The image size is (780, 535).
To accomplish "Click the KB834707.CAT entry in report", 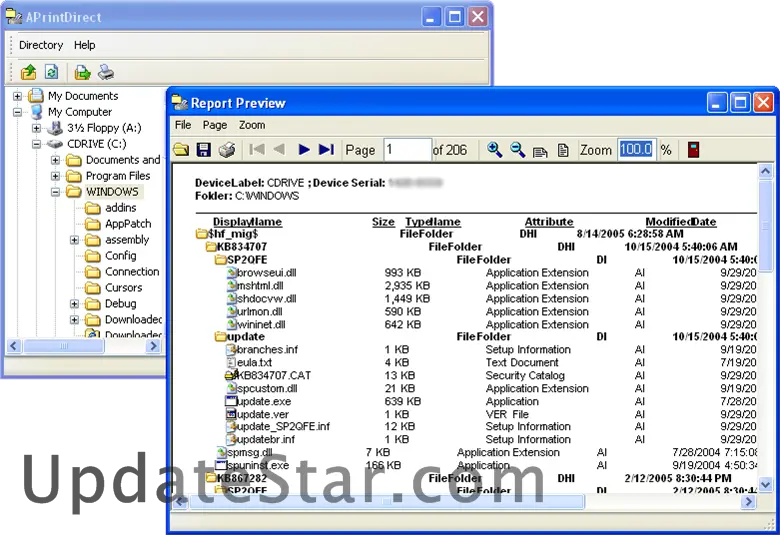I will [x=272, y=375].
